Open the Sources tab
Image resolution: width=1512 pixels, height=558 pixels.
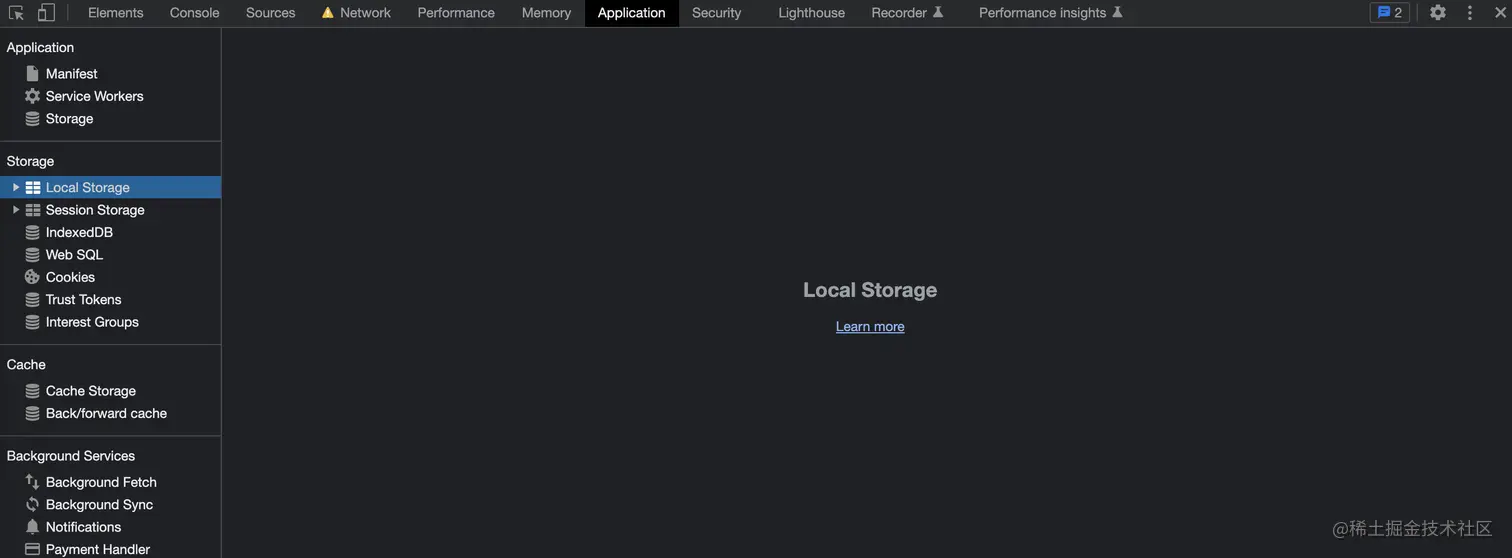click(270, 13)
